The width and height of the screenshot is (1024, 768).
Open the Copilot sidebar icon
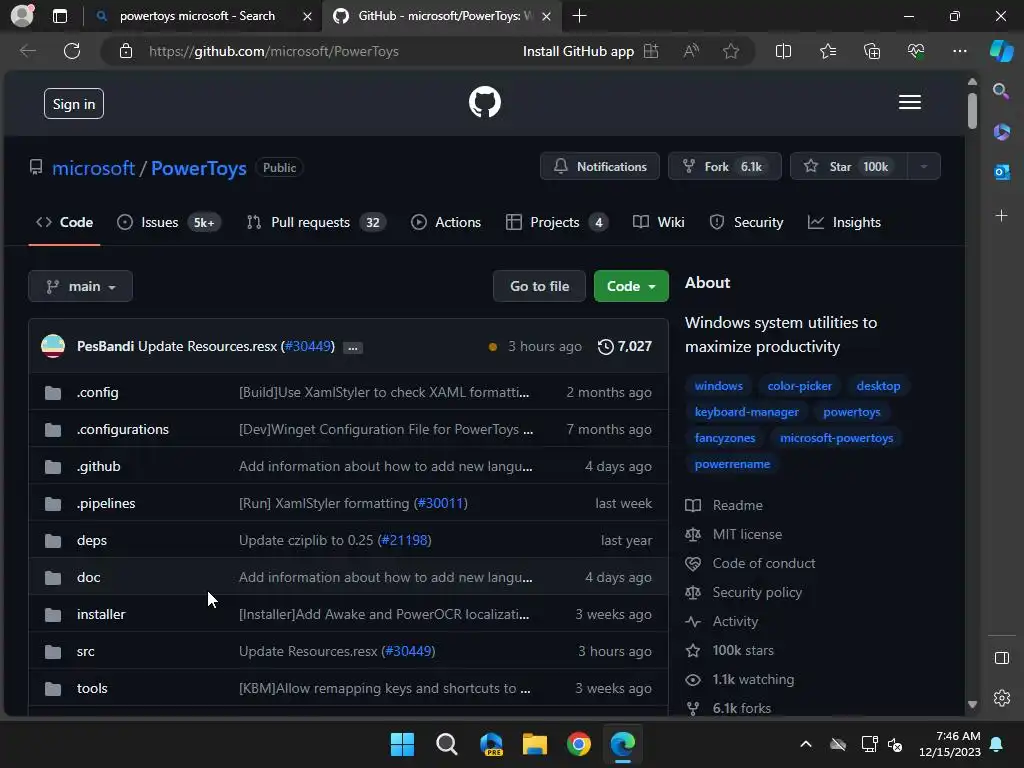click(x=1001, y=51)
